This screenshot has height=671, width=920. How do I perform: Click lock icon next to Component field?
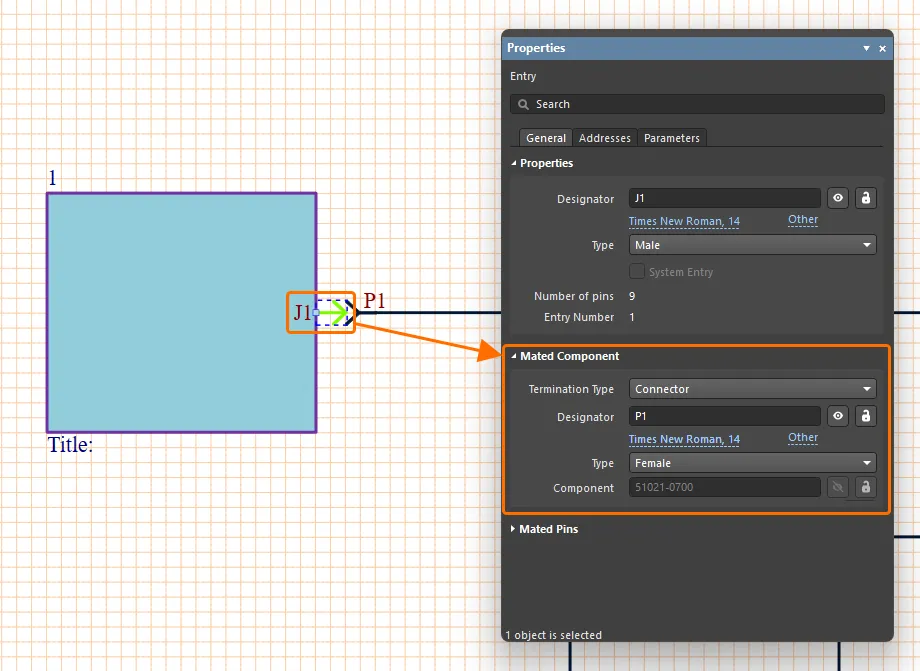(866, 487)
